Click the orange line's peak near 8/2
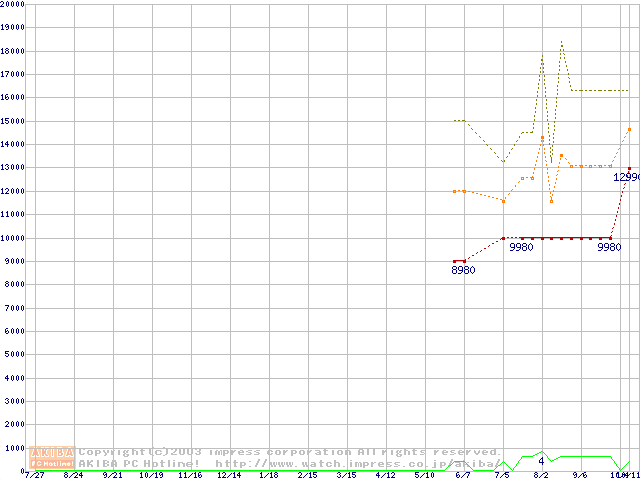The height and width of the screenshot is (480, 640). pos(542,137)
